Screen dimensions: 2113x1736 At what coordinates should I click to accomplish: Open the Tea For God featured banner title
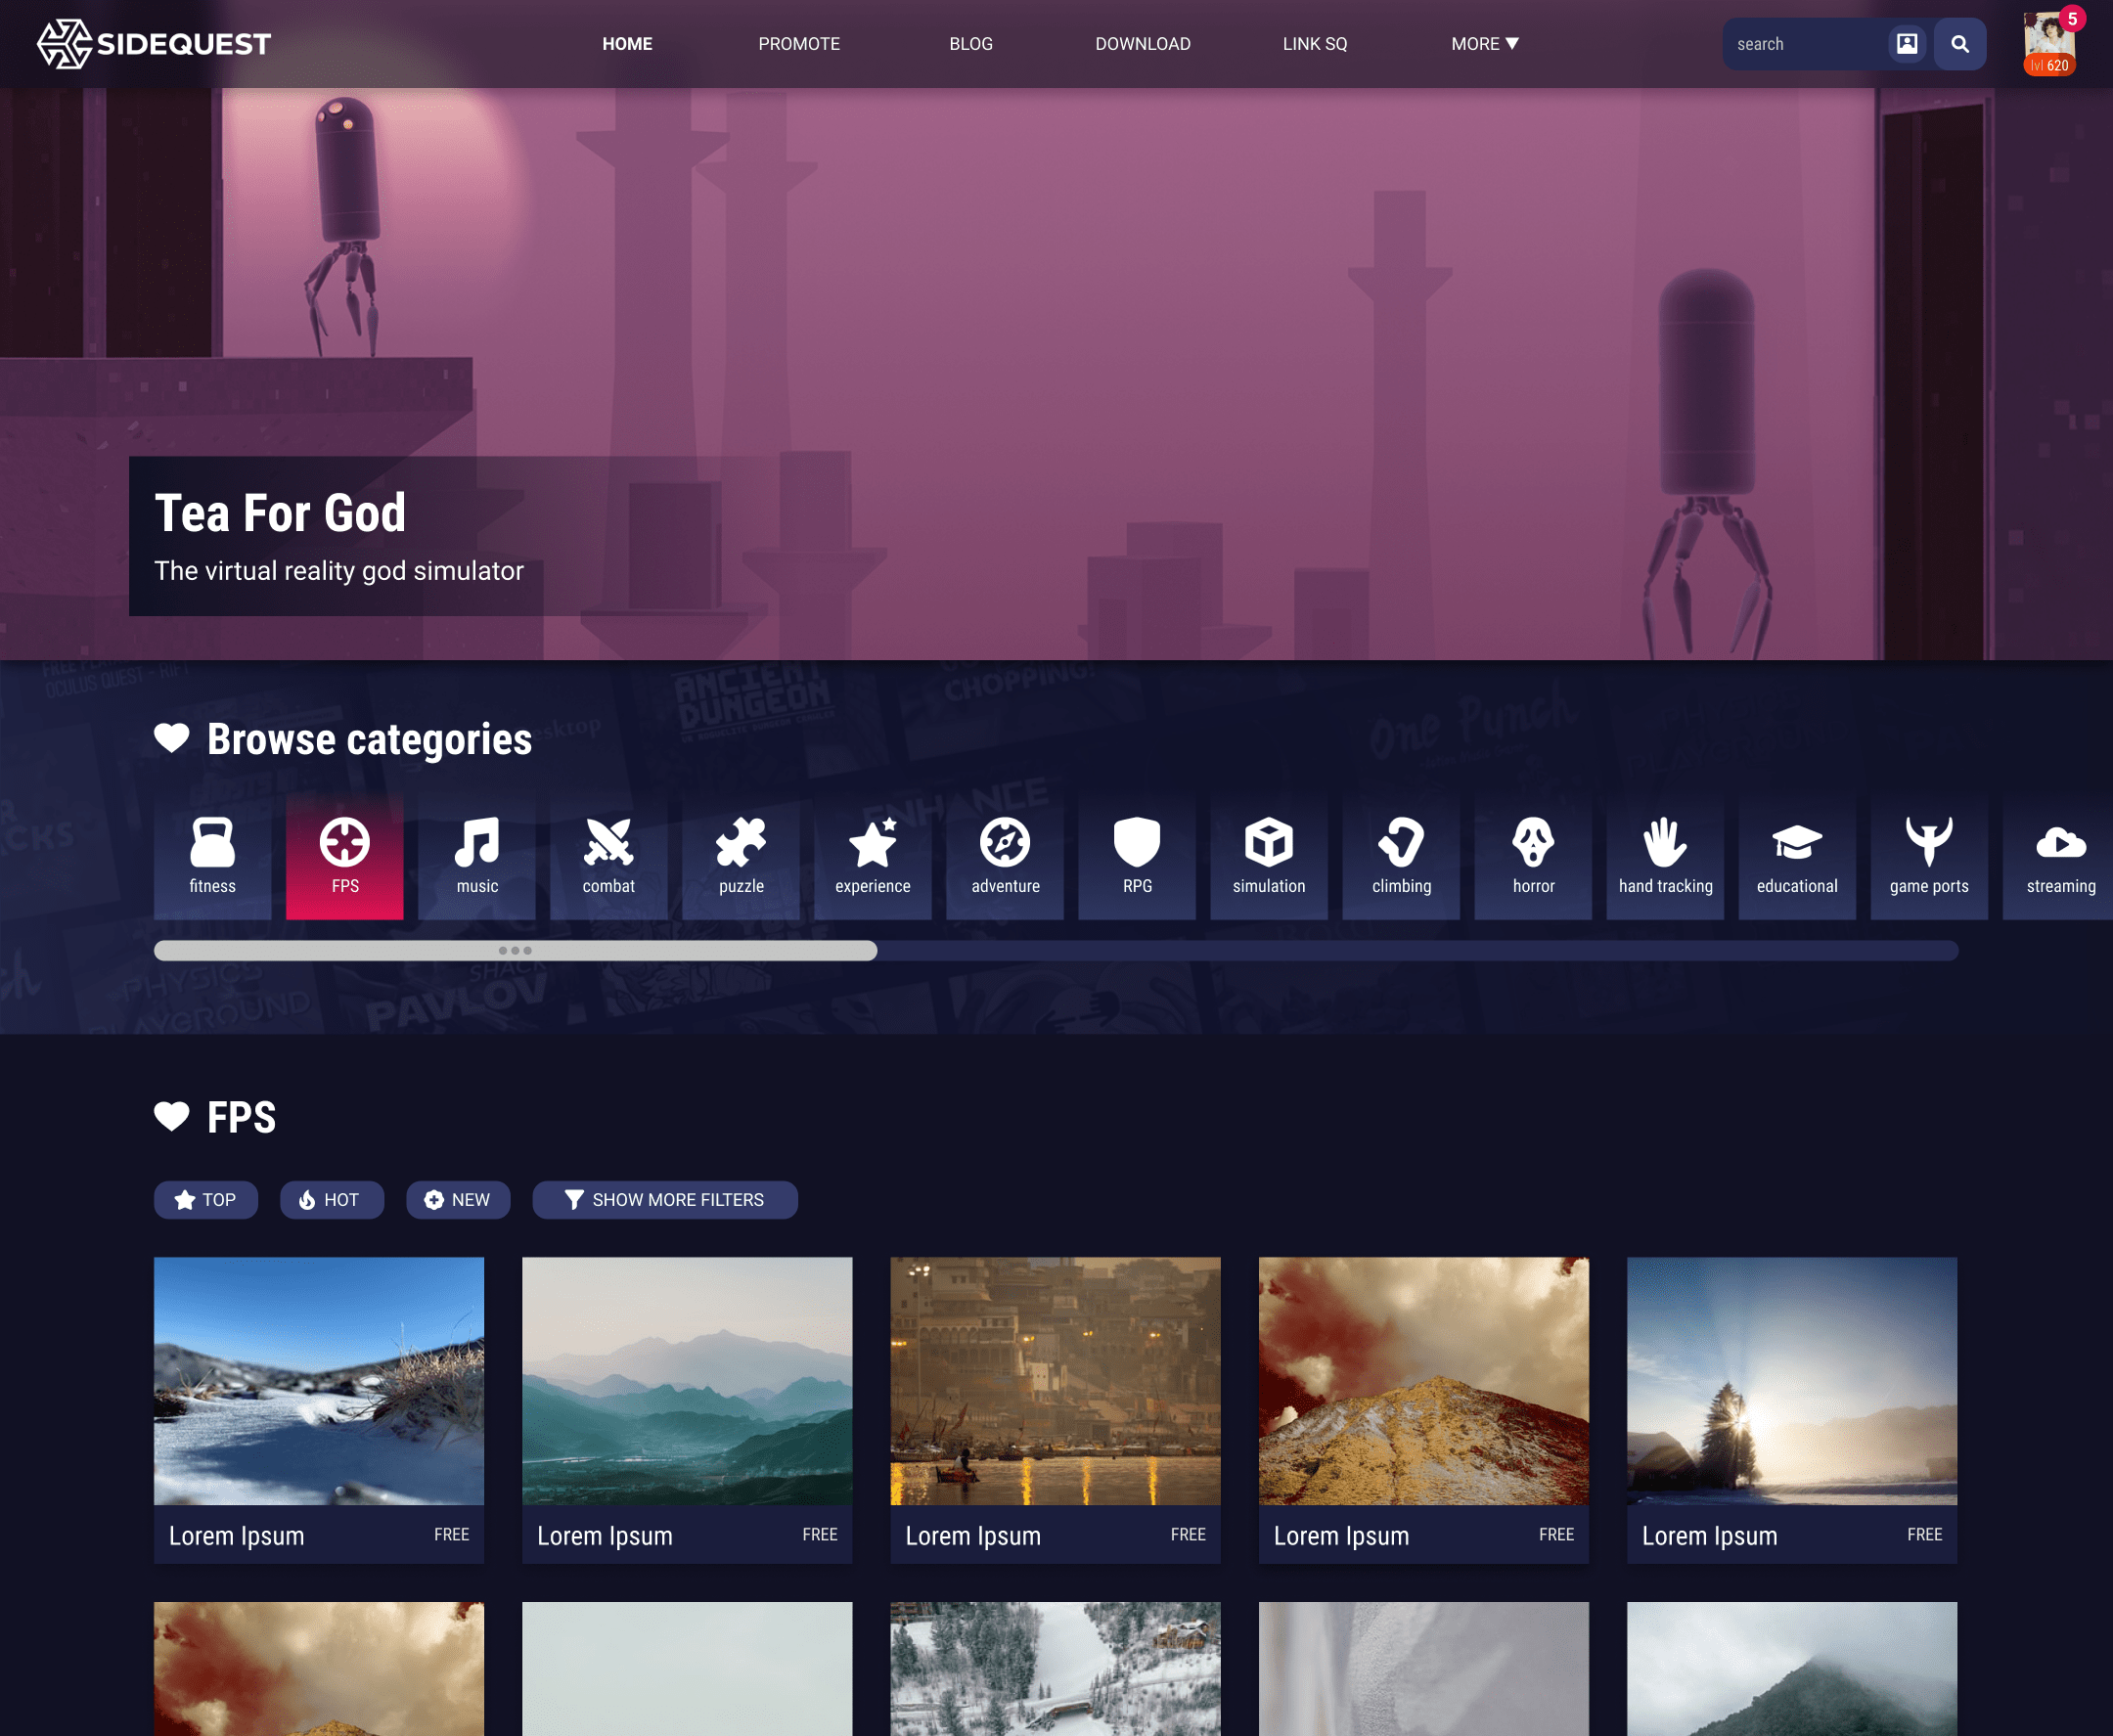280,513
